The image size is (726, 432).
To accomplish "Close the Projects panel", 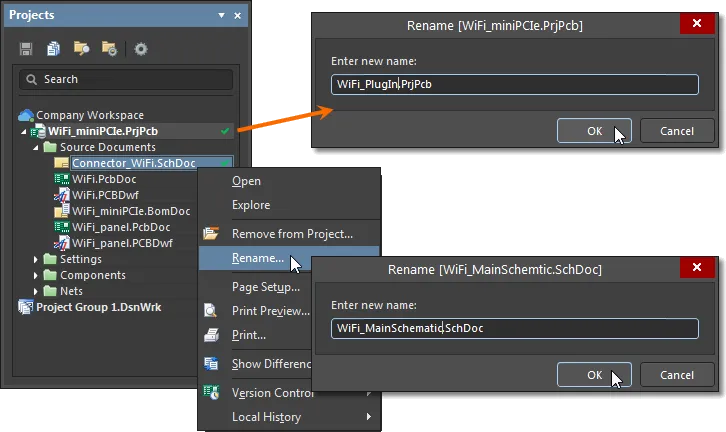I will click(238, 16).
